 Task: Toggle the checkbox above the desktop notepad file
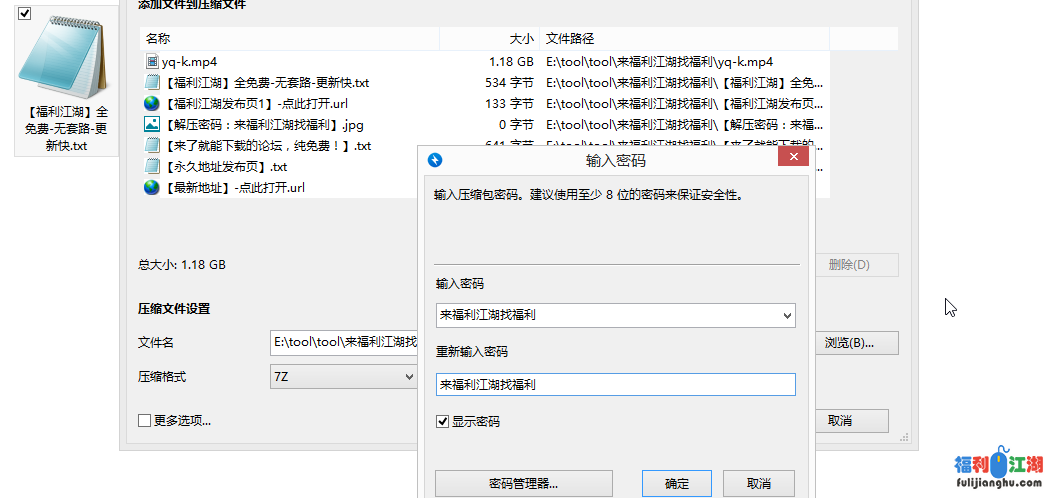pos(25,12)
